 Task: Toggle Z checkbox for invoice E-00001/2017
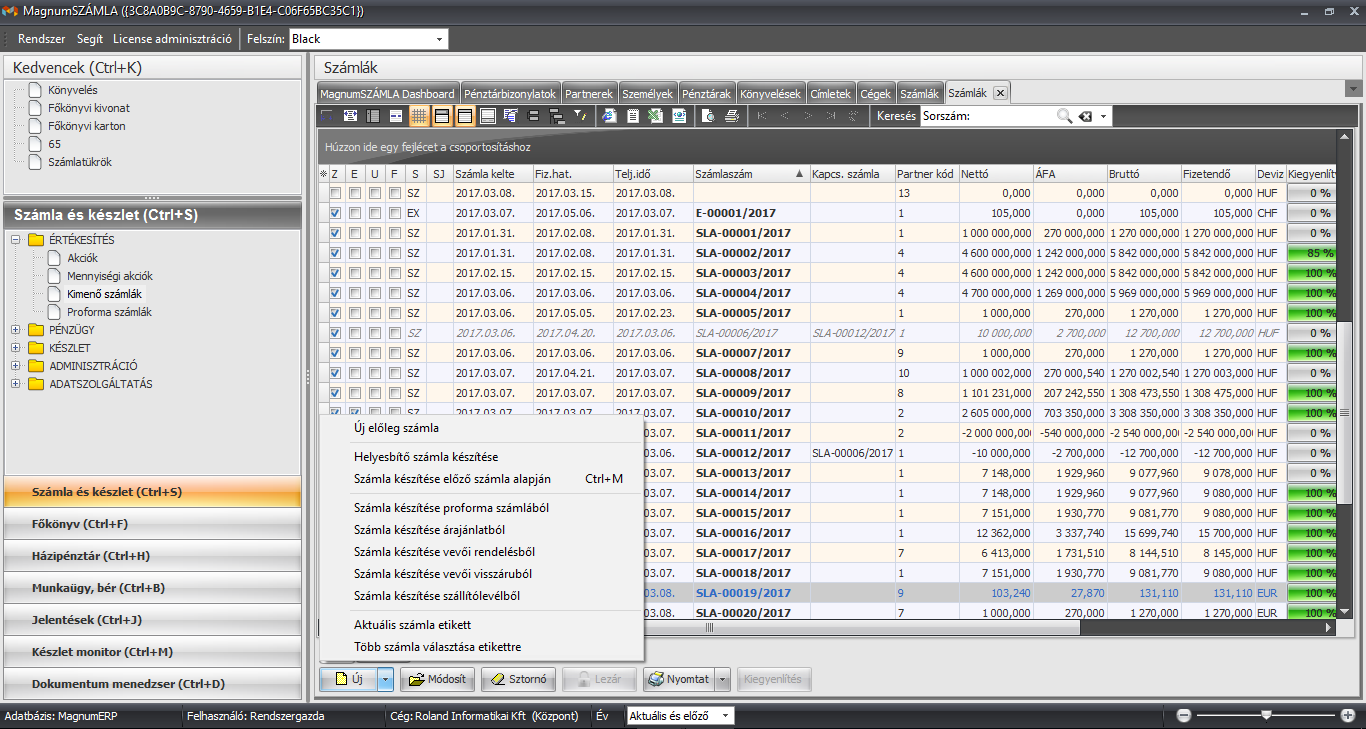pos(336,213)
